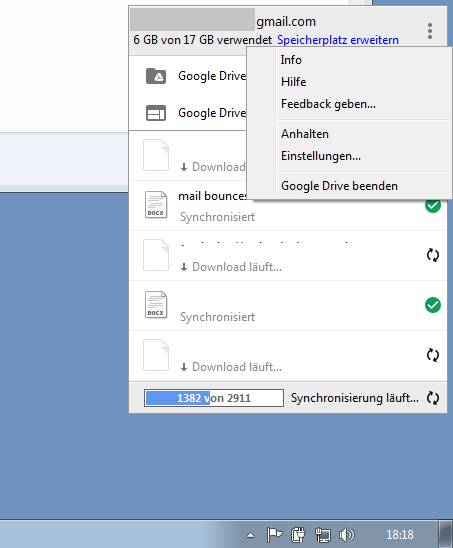Click the taskbar network icon

click(322, 535)
